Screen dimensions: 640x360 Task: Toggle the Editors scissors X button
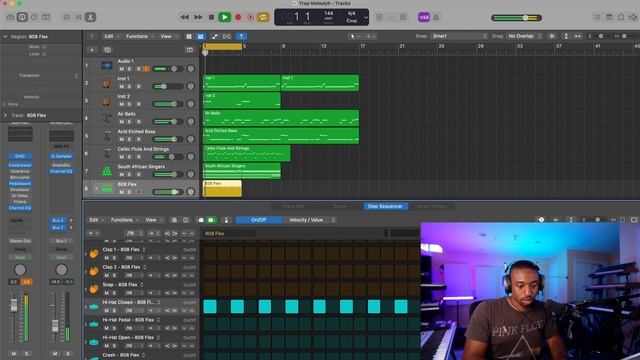point(90,17)
